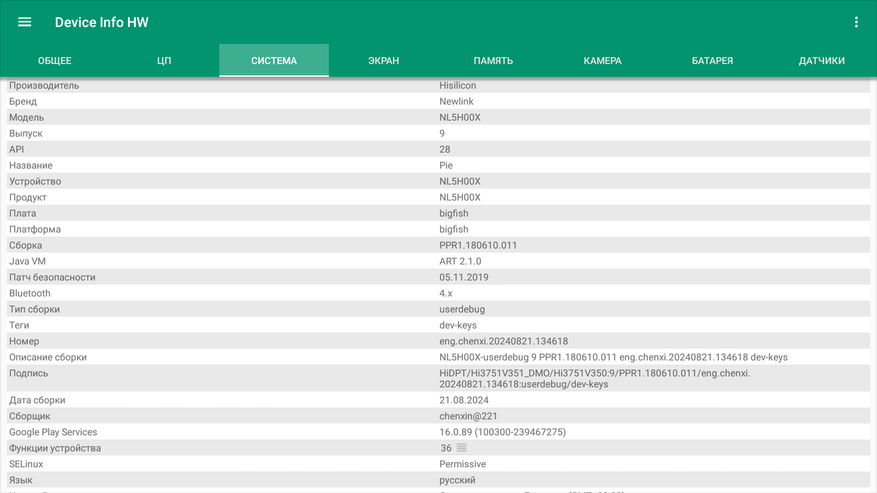Click the Патч безопасности label

pyautogui.click(x=52, y=278)
